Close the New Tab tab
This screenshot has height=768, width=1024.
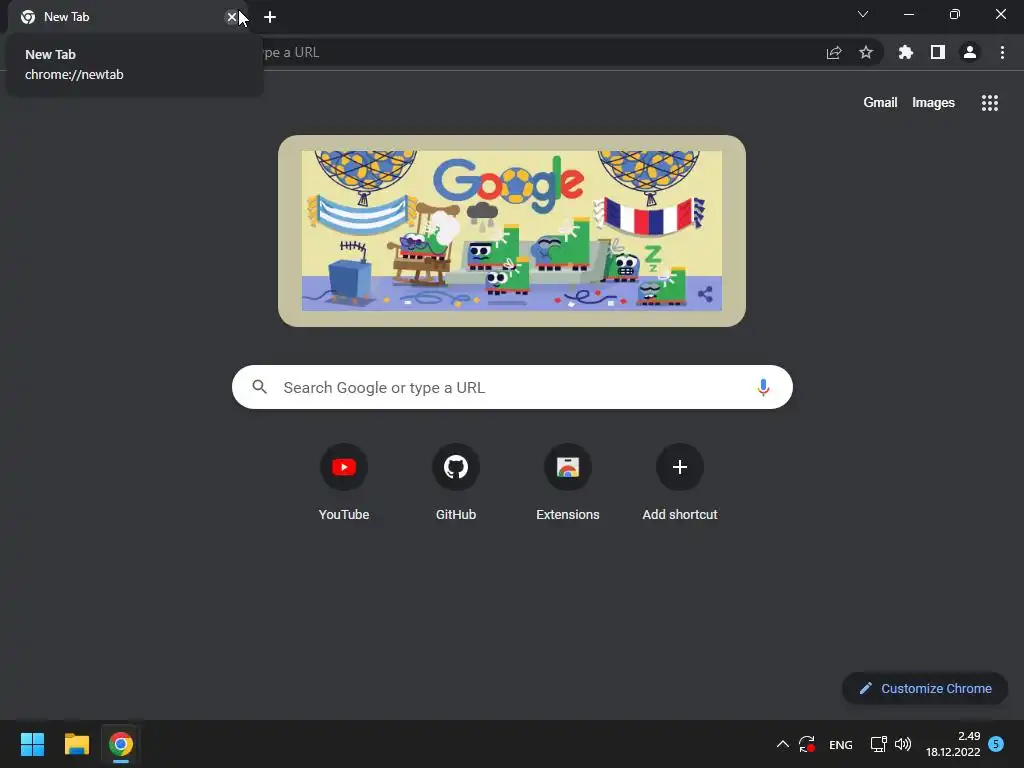[232, 17]
